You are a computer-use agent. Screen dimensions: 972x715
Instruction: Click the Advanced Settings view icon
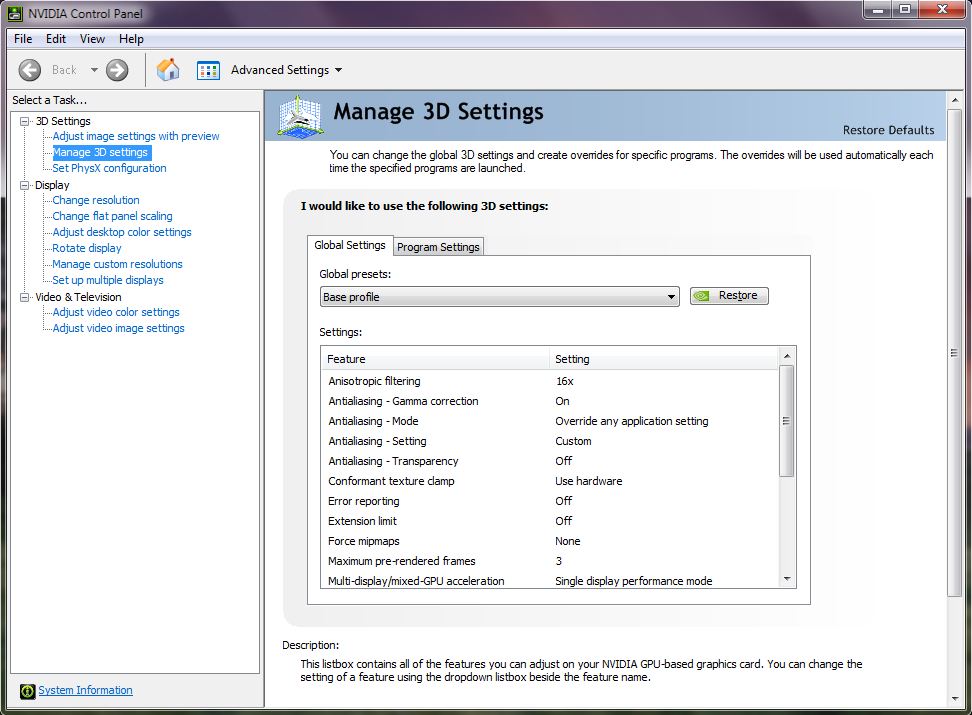point(208,70)
